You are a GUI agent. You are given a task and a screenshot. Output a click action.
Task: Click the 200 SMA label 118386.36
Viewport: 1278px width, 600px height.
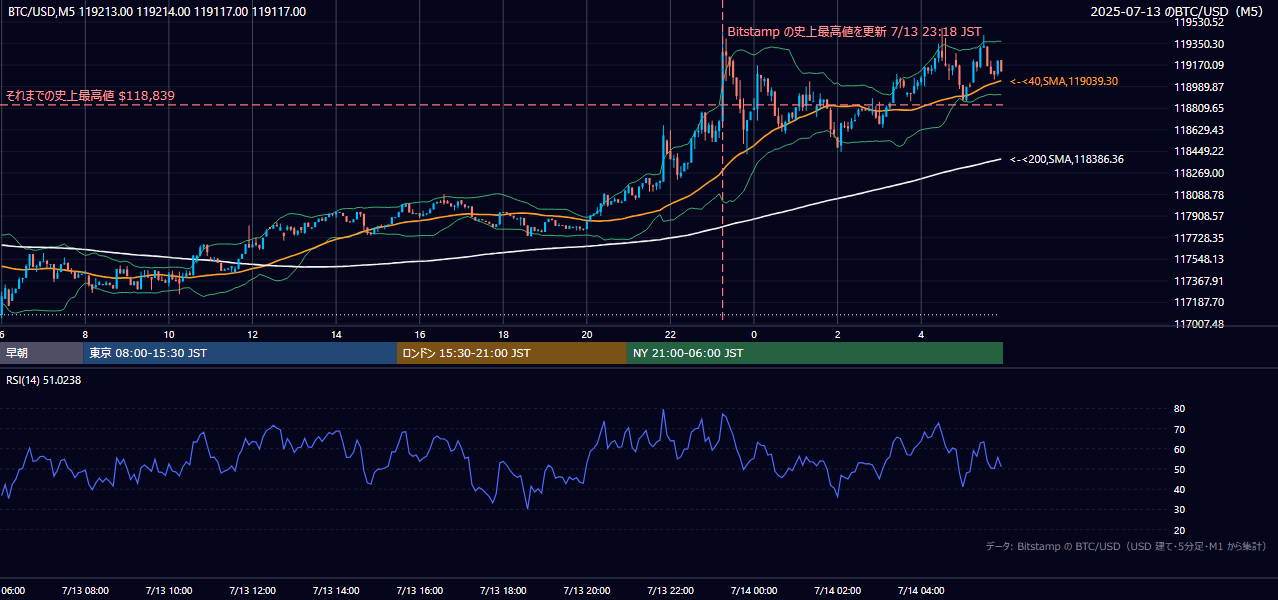click(1067, 159)
